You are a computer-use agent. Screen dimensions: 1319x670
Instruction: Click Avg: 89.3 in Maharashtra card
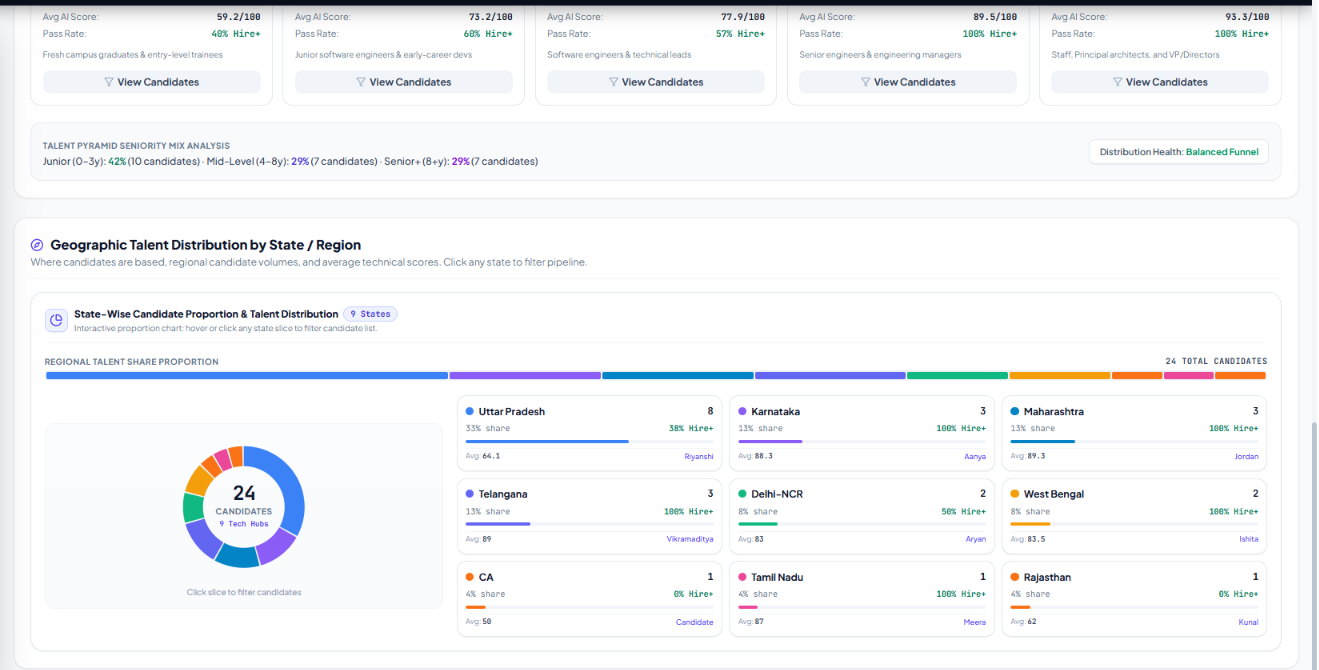pos(1028,456)
